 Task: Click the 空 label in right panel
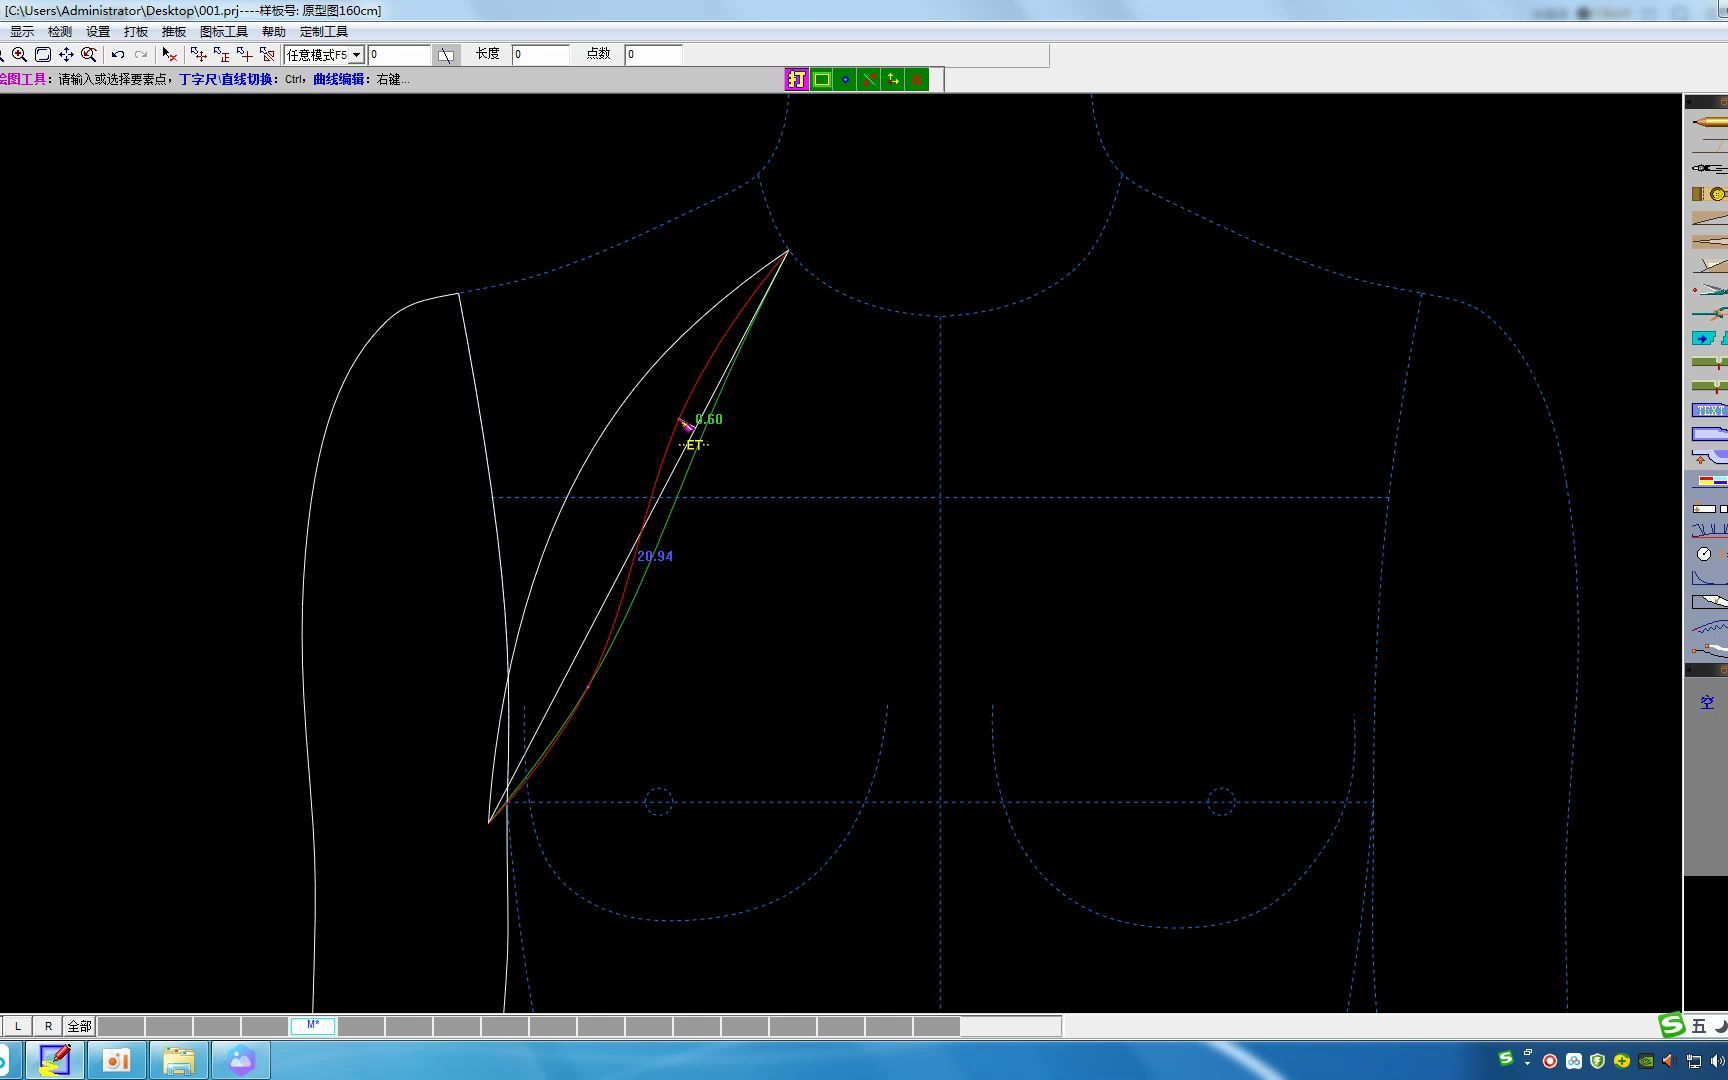click(1707, 703)
